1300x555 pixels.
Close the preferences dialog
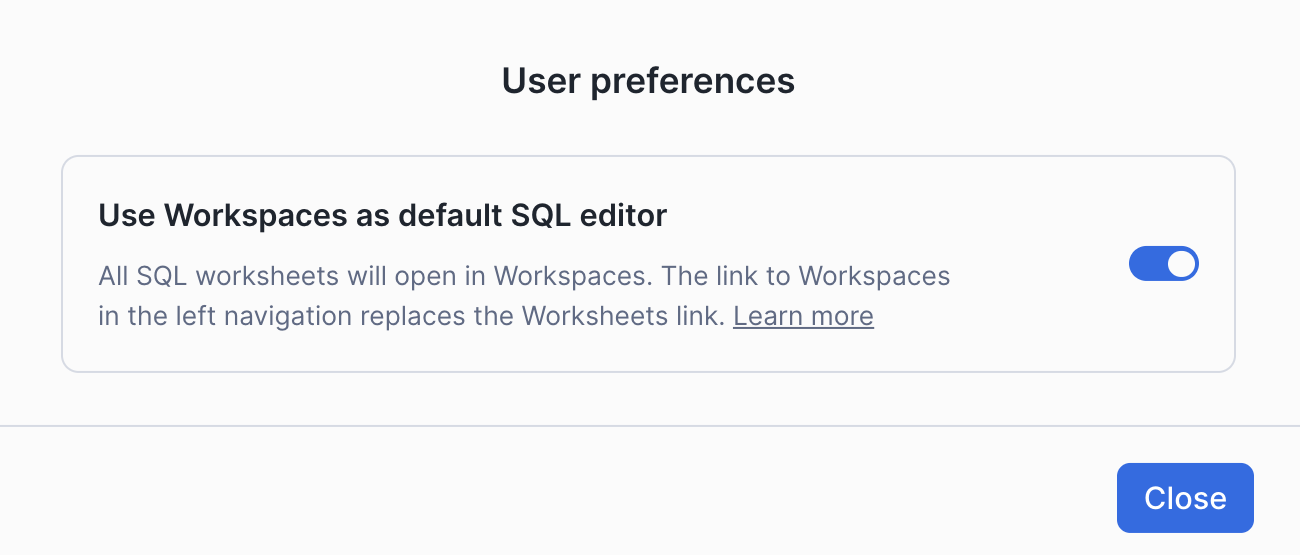(1185, 498)
